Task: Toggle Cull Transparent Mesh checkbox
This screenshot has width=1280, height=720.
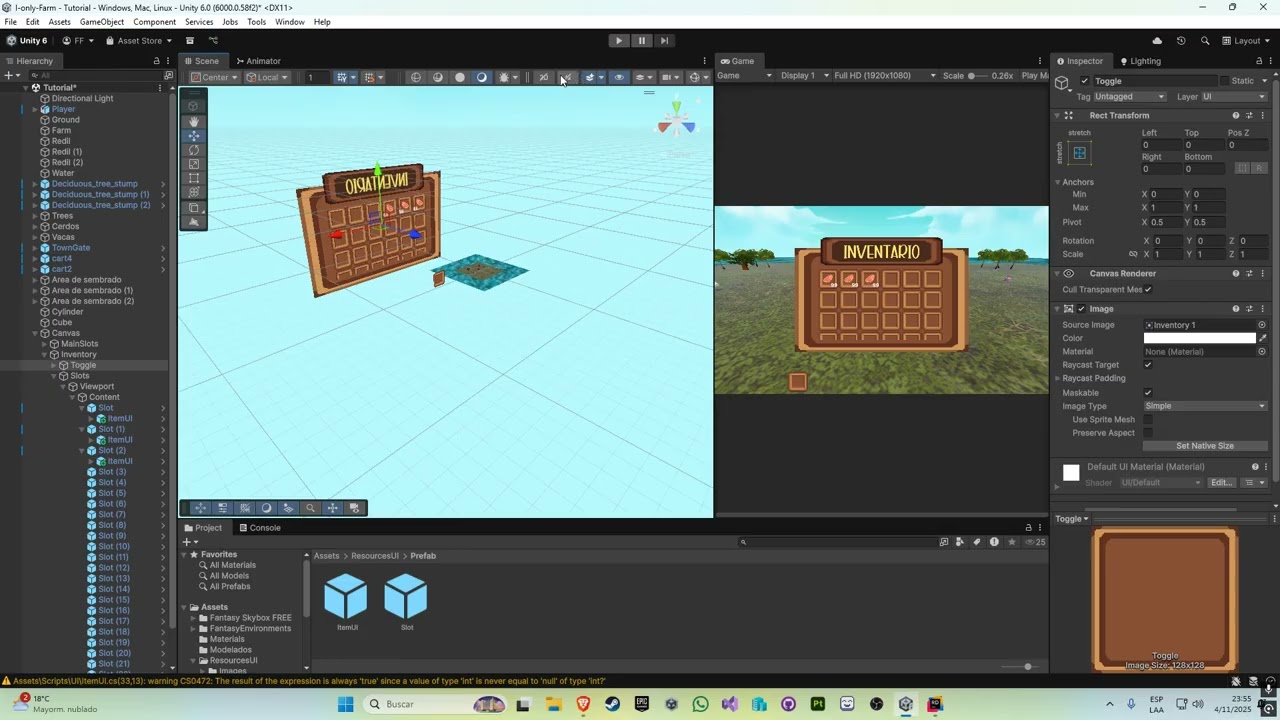Action: click(x=1148, y=290)
